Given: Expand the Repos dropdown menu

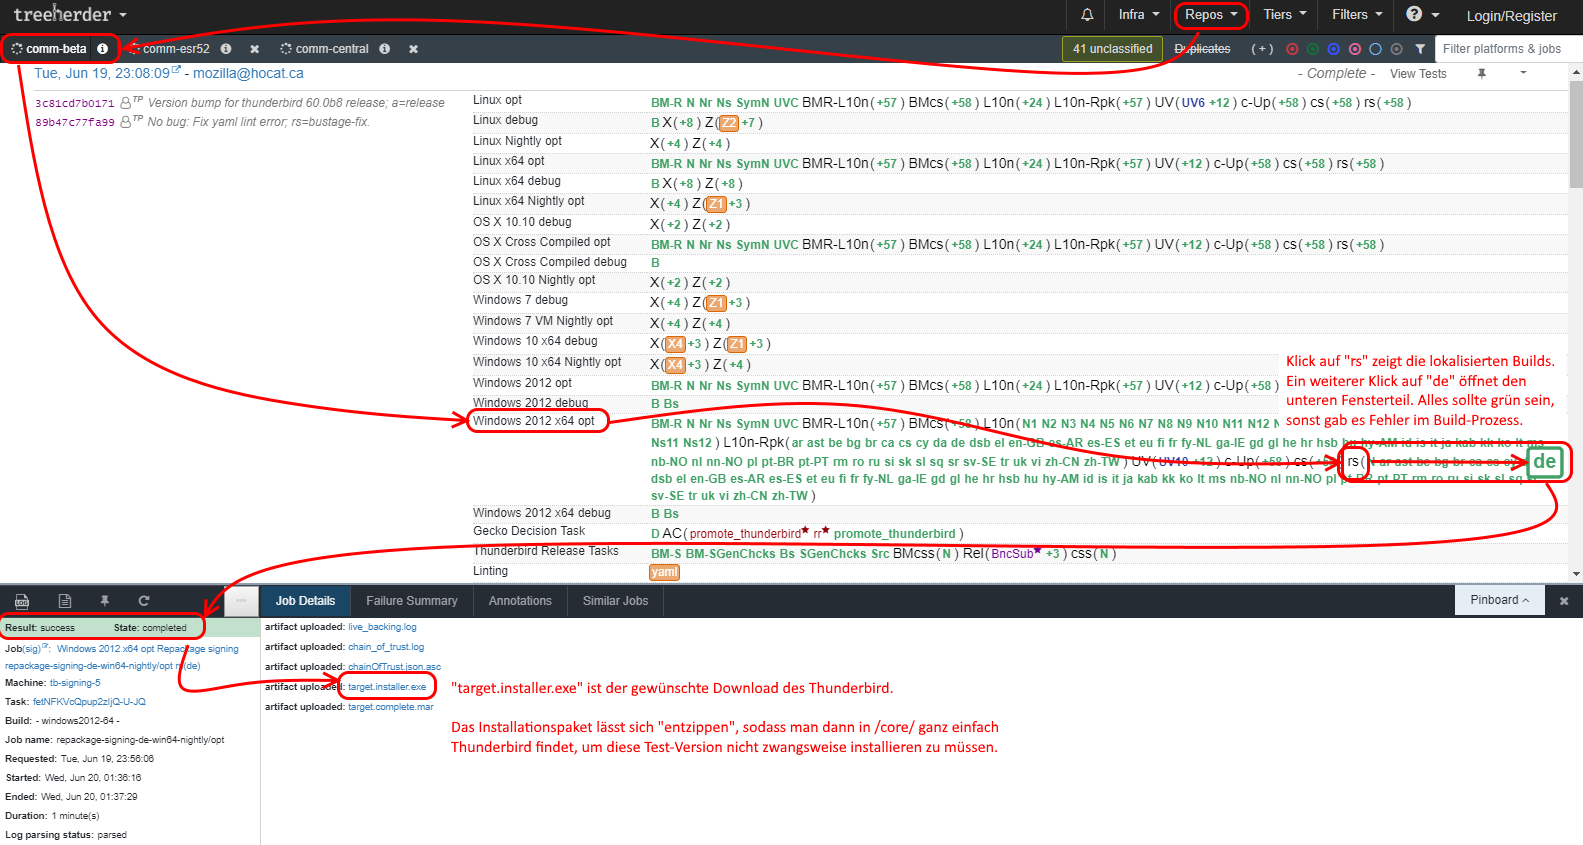Looking at the screenshot, I should (1211, 15).
